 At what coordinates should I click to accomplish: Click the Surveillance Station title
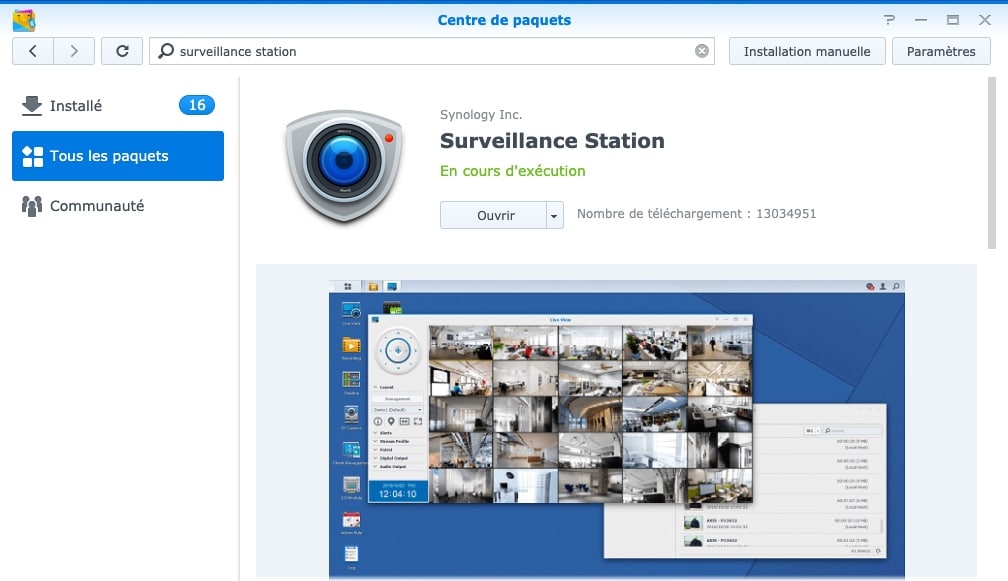click(552, 141)
